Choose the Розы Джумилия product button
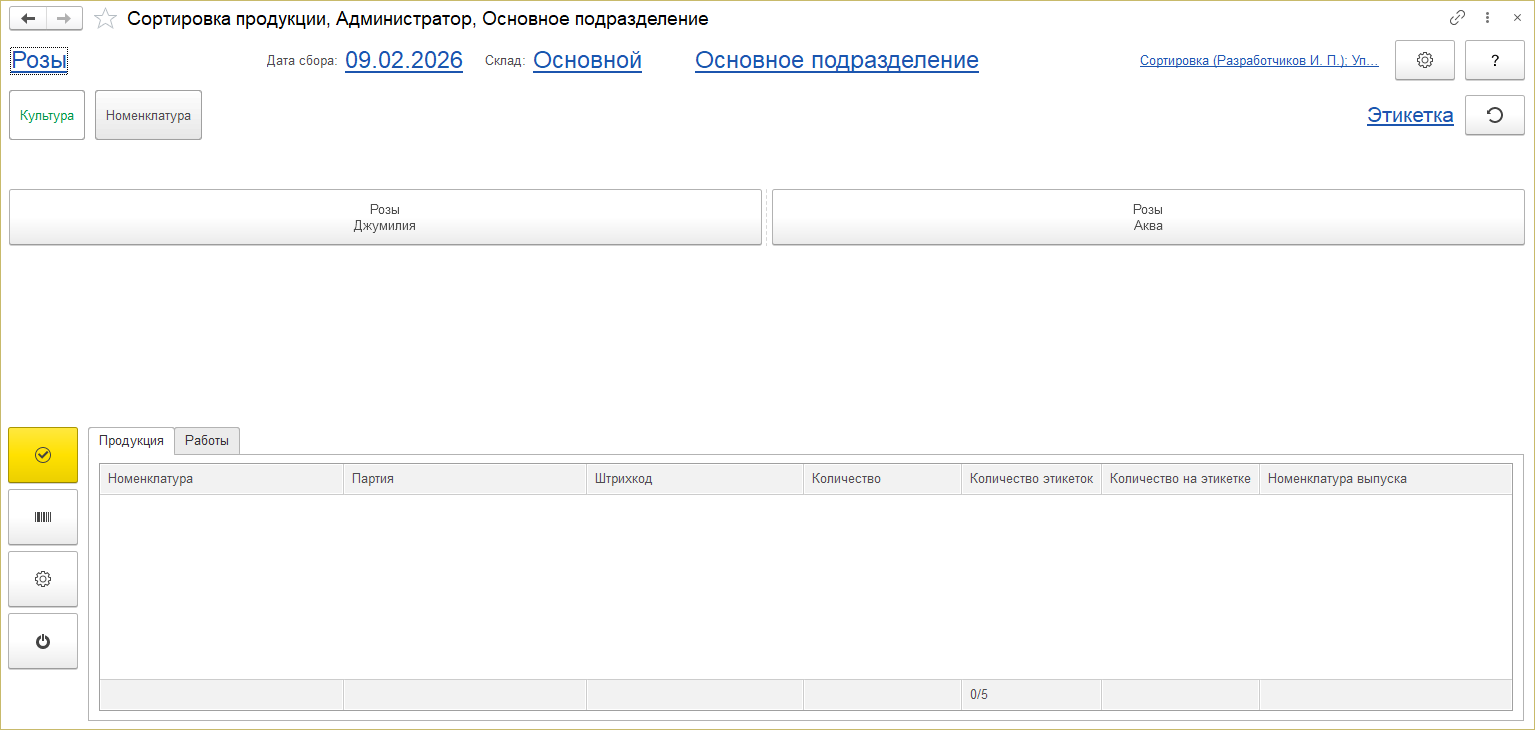The width and height of the screenshot is (1535, 730). coord(385,217)
